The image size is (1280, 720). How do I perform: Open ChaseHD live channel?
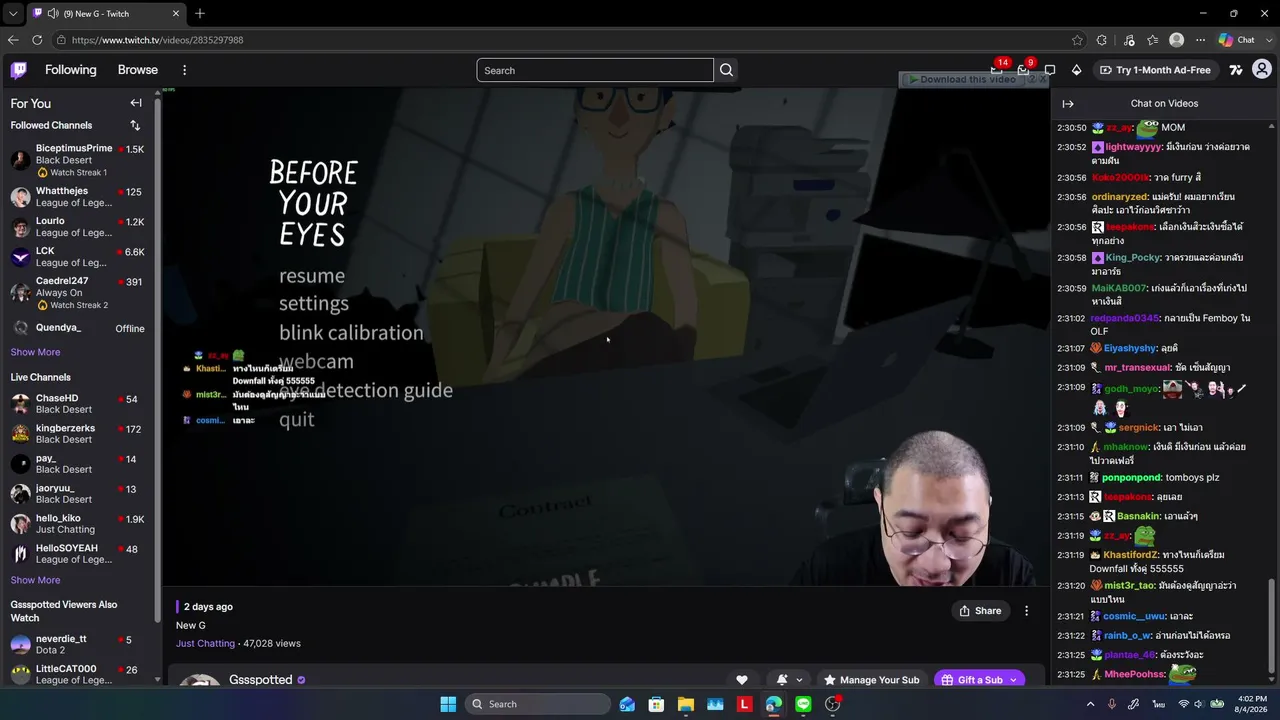pyautogui.click(x=79, y=404)
